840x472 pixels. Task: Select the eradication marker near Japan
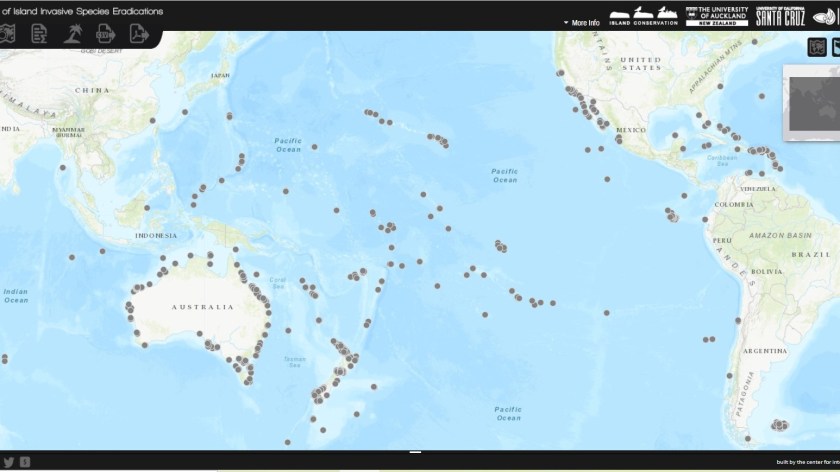pyautogui.click(x=230, y=117)
